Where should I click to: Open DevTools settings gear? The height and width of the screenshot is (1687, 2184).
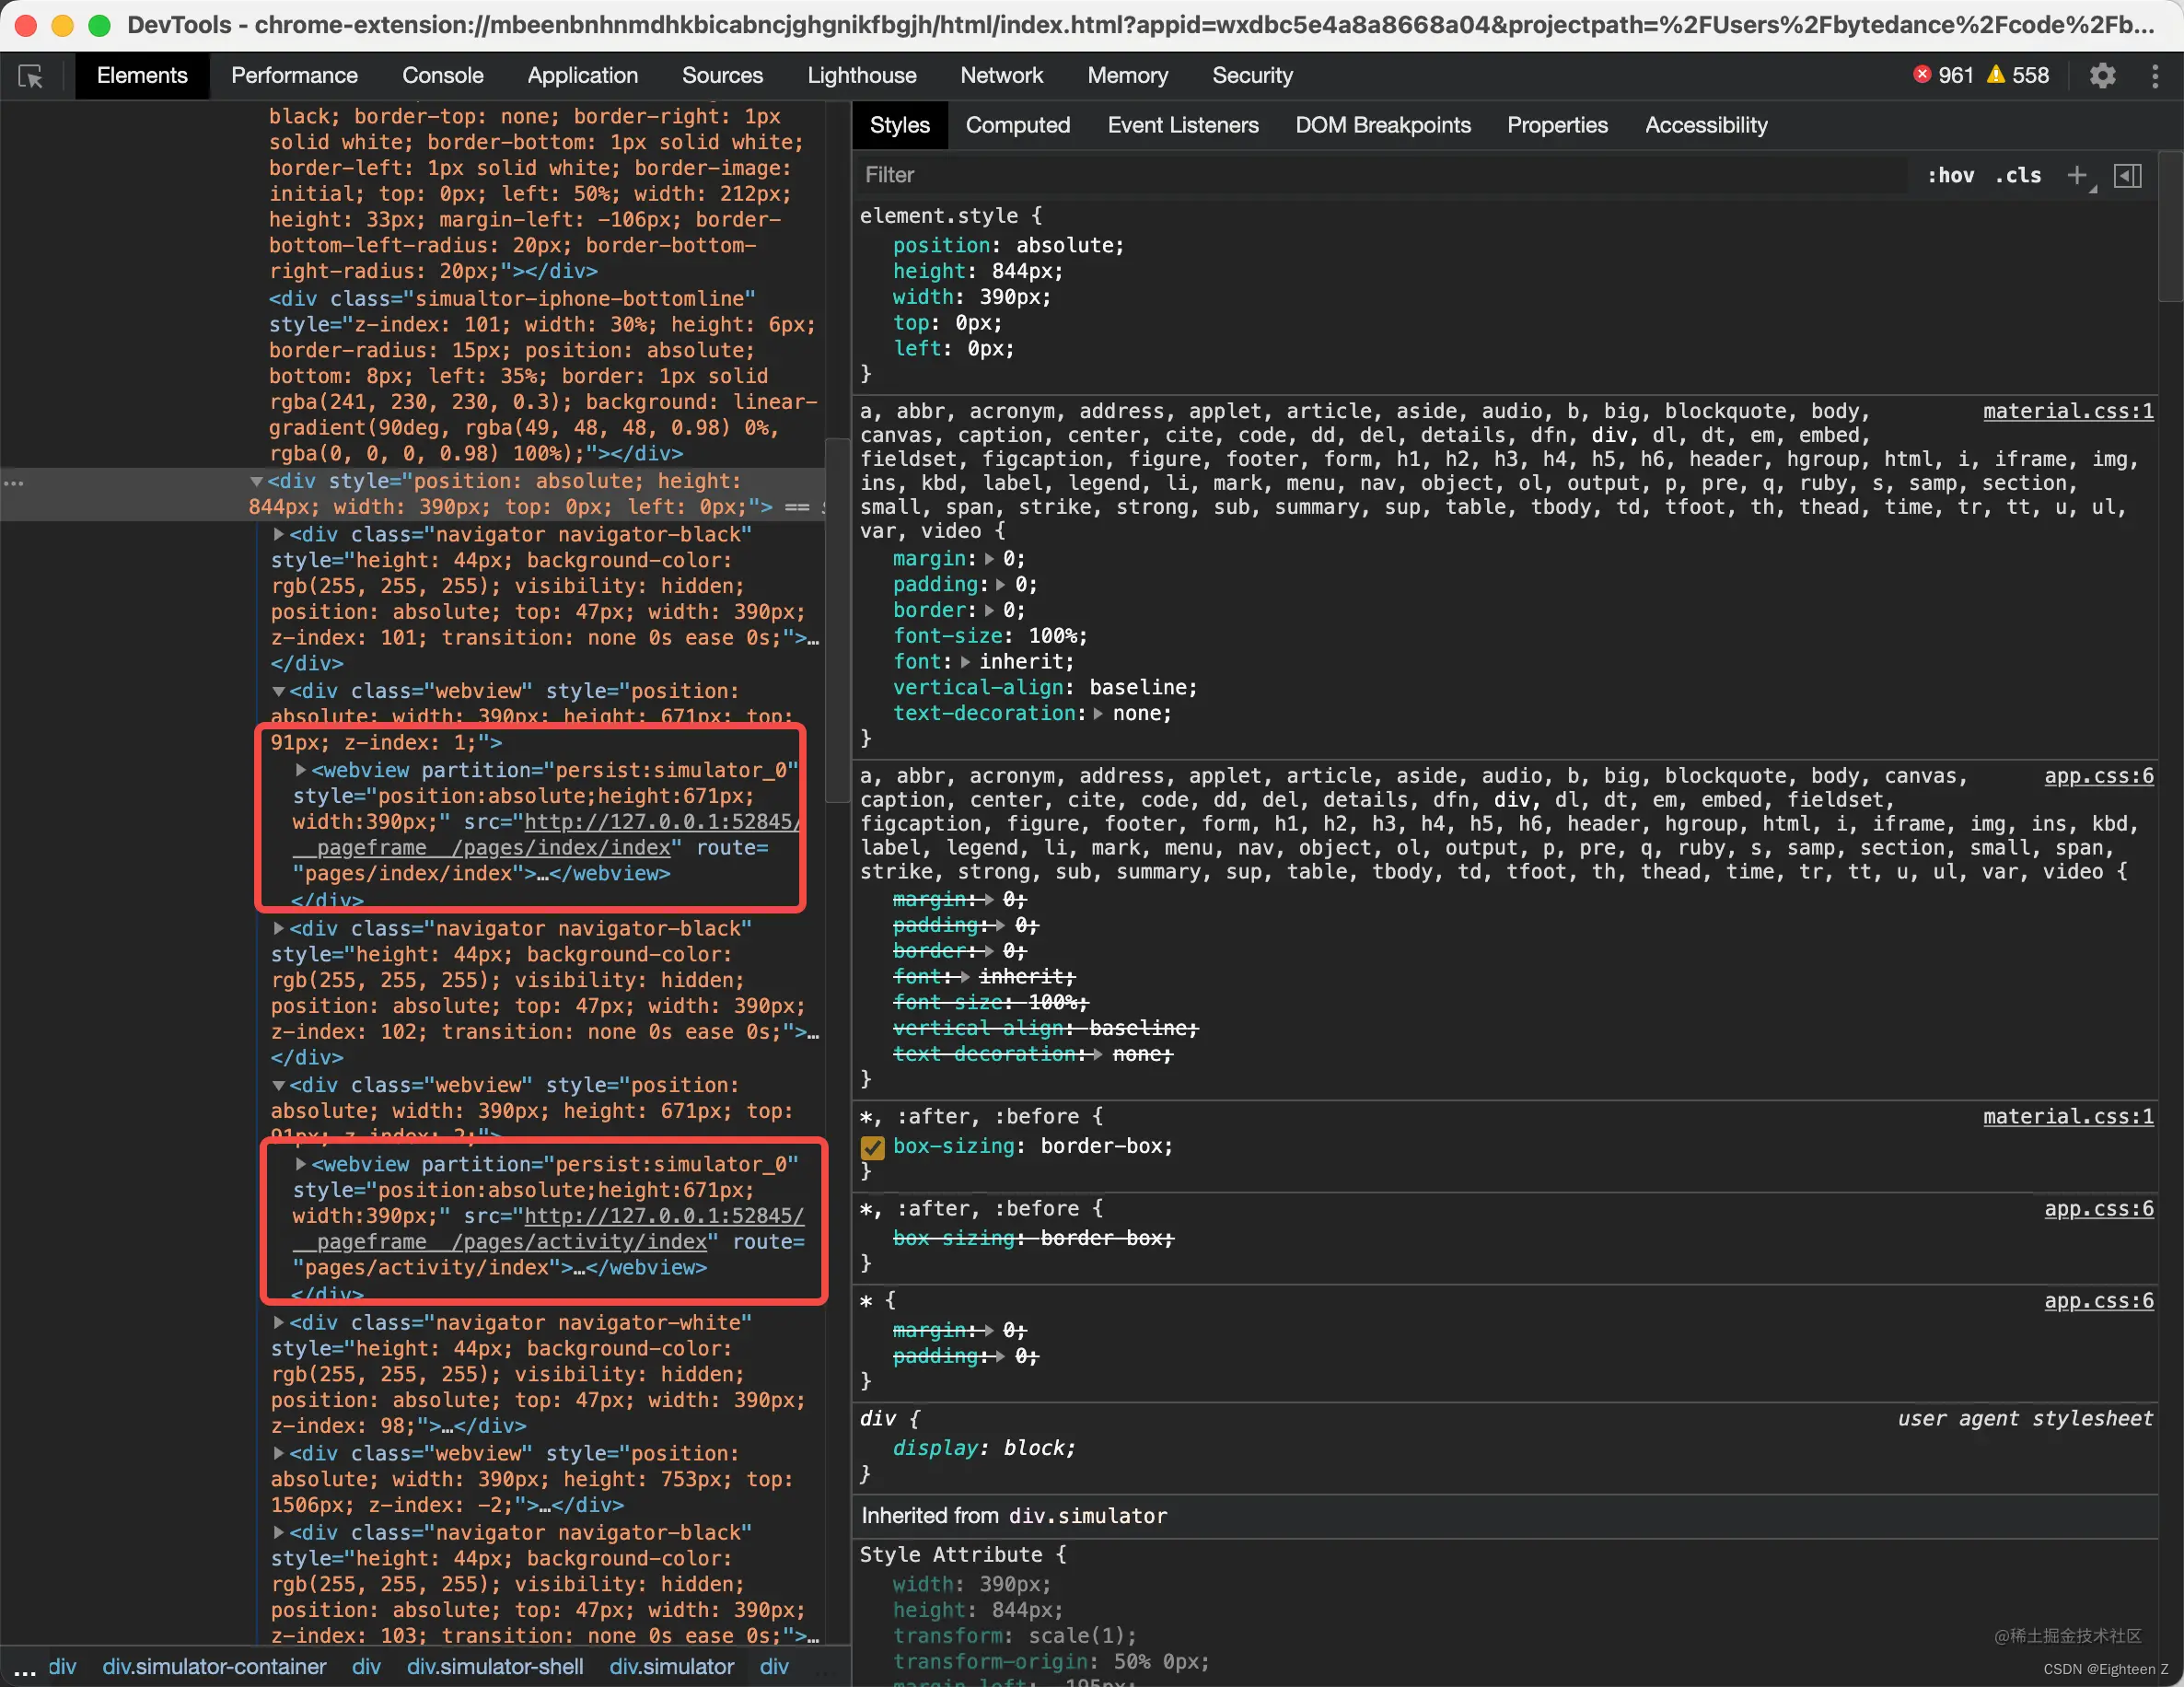[2103, 76]
